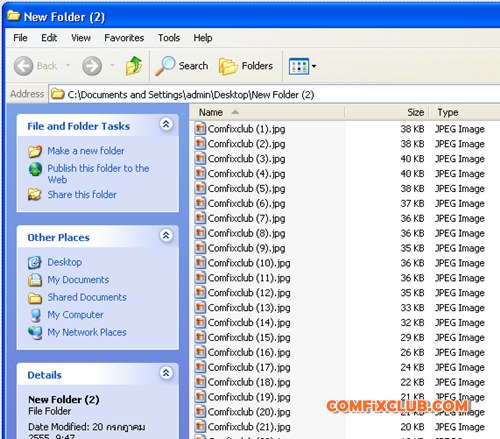
Task: Open the Forward button history dropdown arrow
Action: tap(113, 65)
